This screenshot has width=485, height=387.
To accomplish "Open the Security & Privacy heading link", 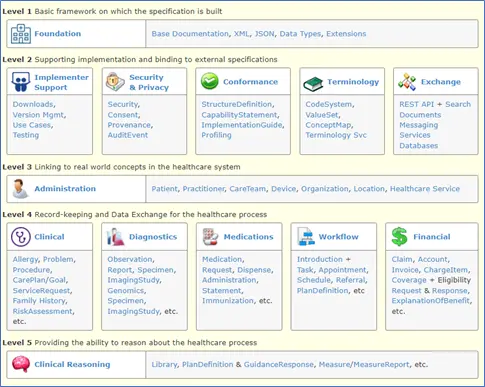I will (x=149, y=82).
